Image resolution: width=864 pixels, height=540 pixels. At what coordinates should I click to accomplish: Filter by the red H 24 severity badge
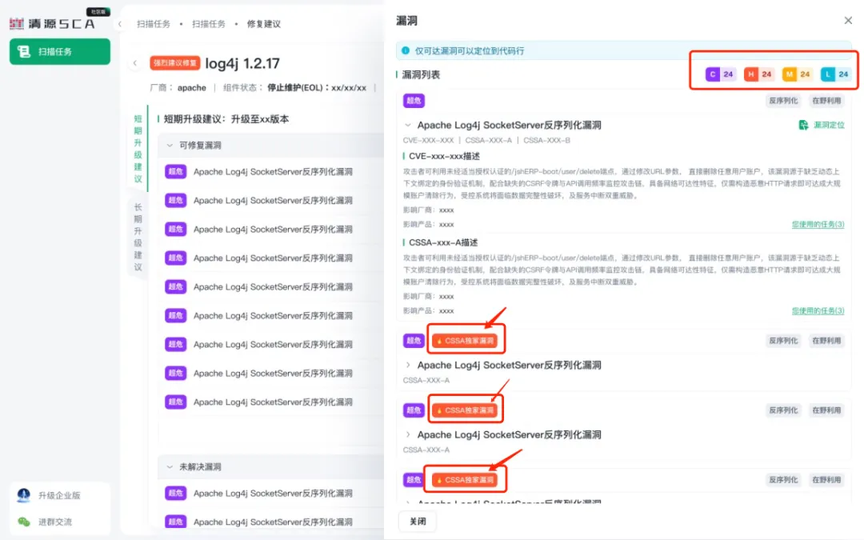[759, 74]
